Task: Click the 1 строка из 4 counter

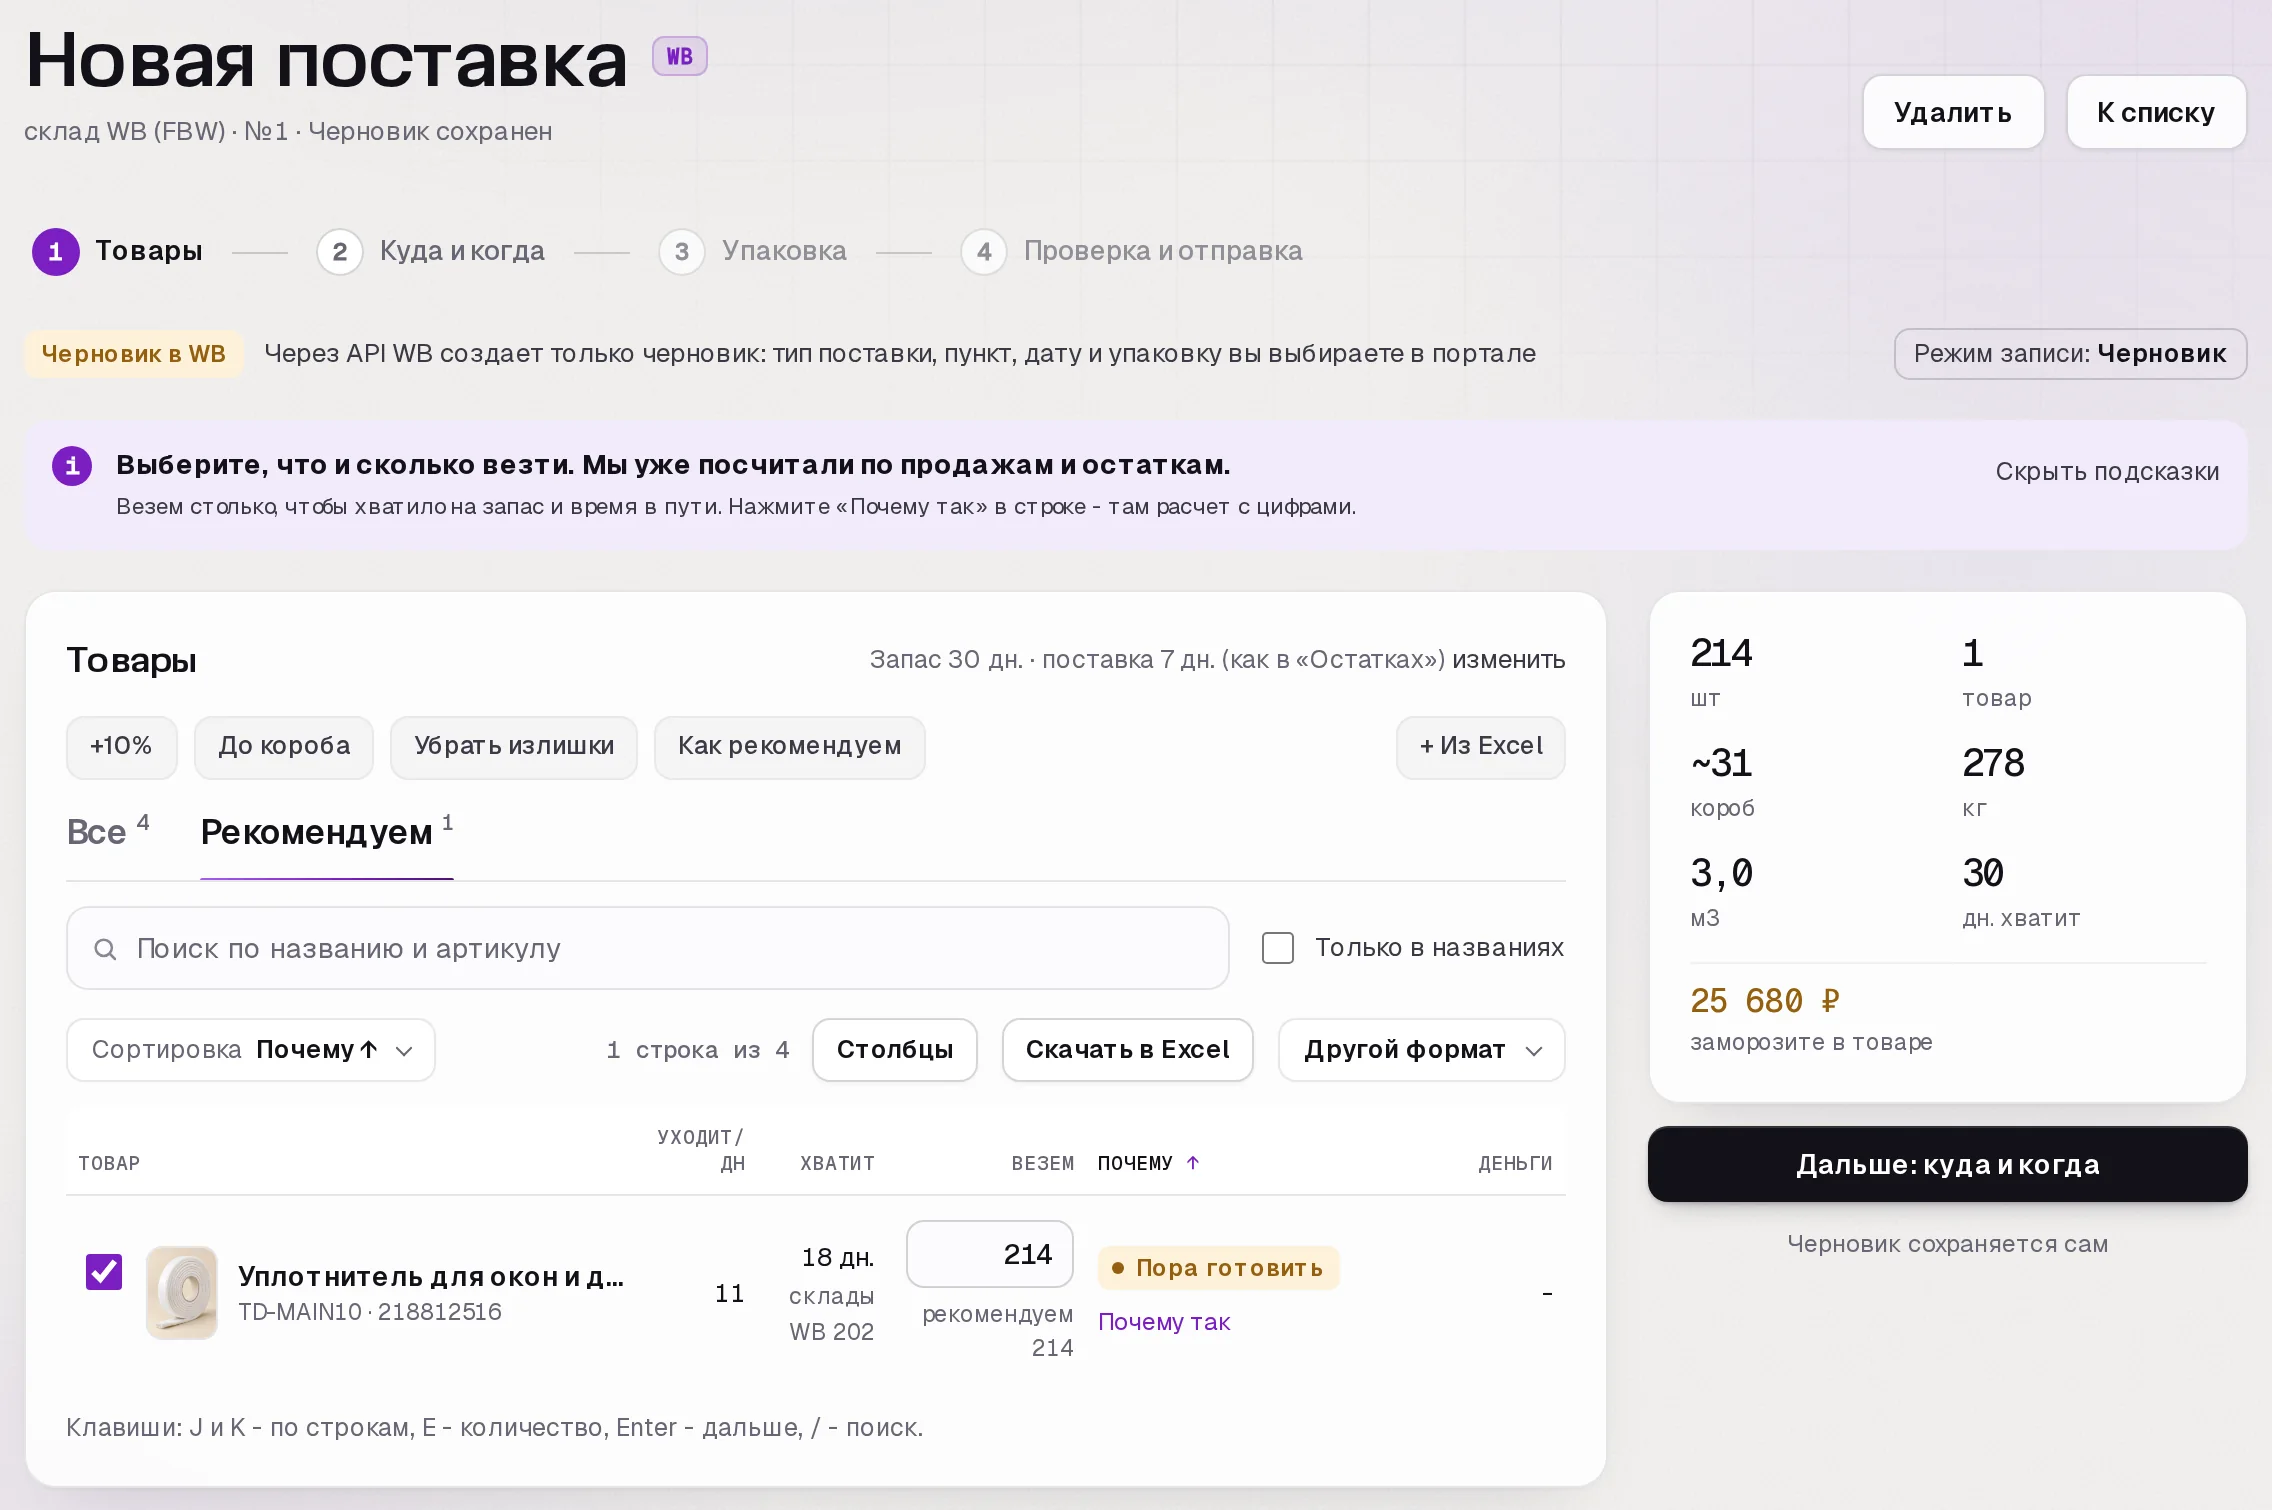Action: tap(698, 1050)
